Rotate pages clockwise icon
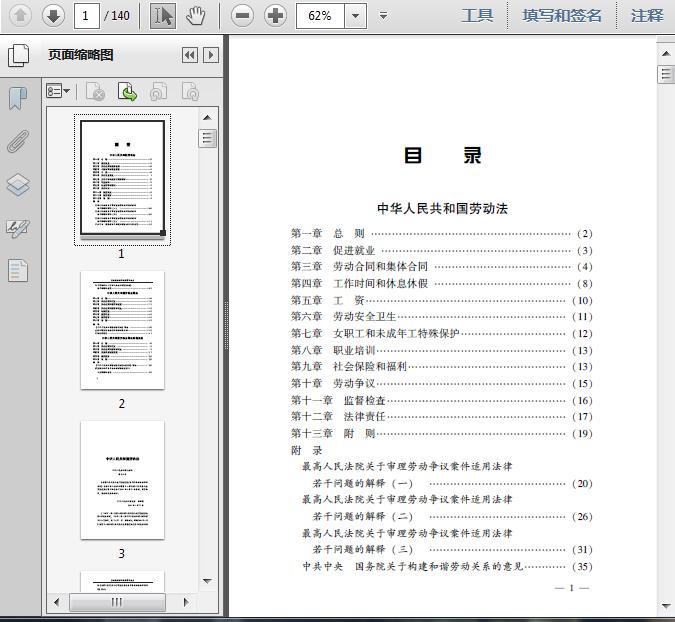 click(x=190, y=92)
